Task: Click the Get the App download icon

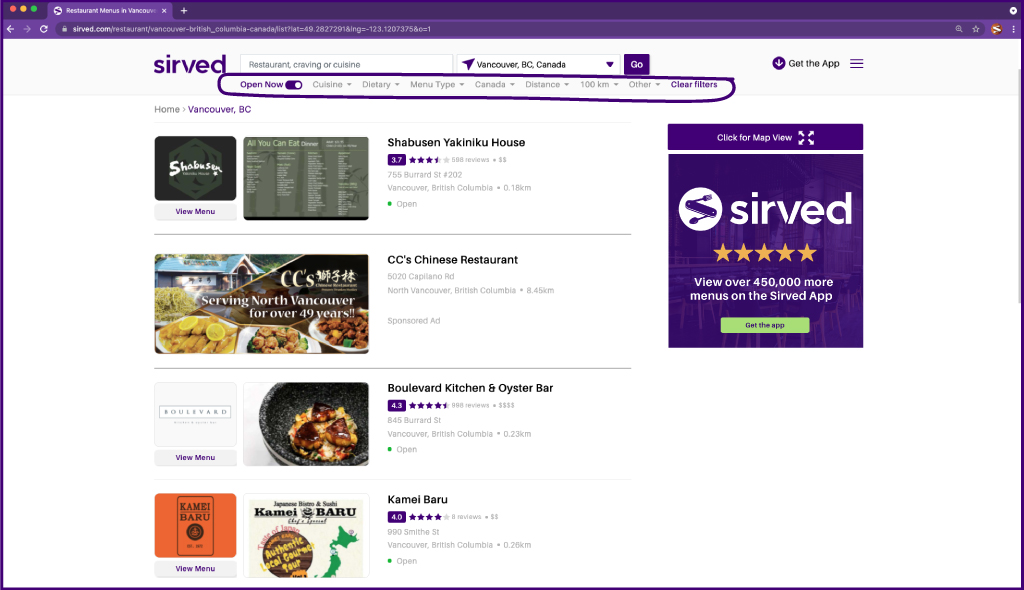Action: click(778, 63)
